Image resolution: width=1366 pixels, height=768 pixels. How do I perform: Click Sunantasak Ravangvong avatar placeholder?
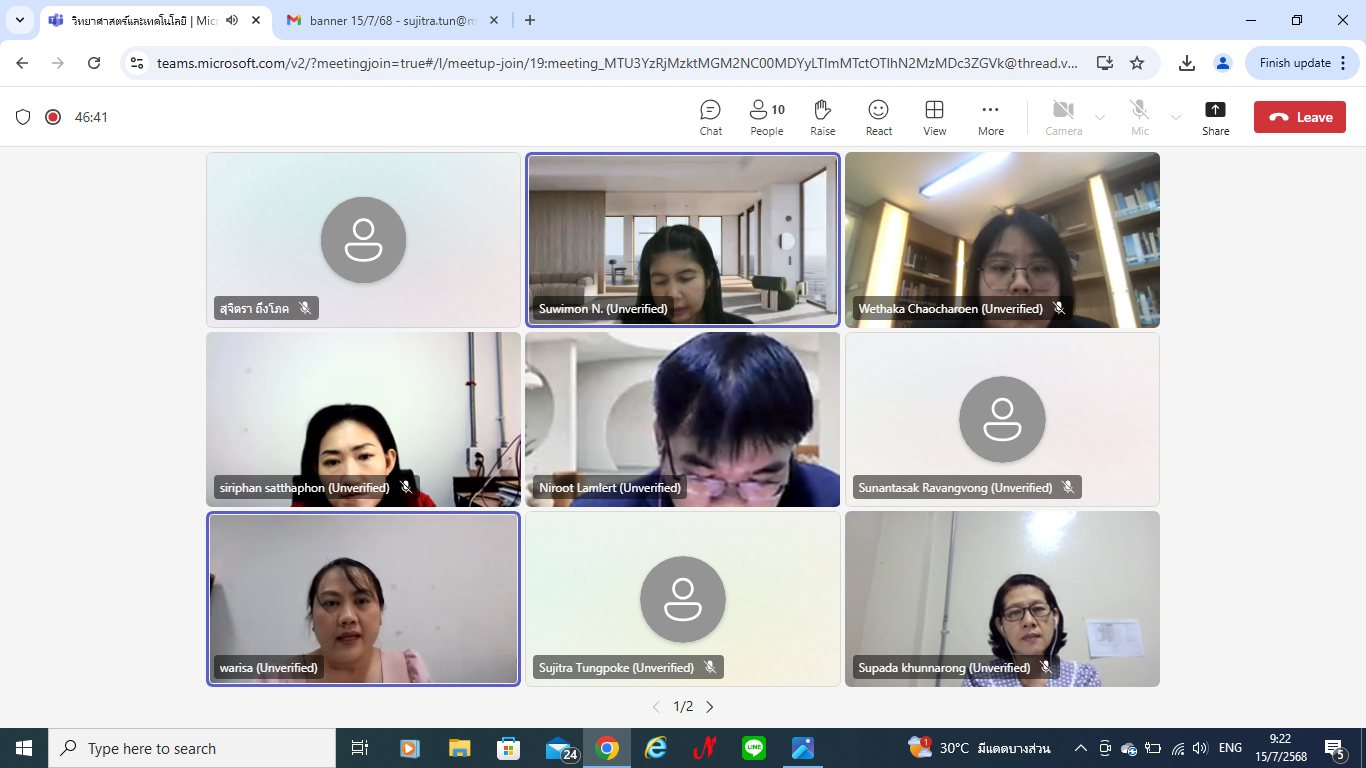pyautogui.click(x=1002, y=420)
